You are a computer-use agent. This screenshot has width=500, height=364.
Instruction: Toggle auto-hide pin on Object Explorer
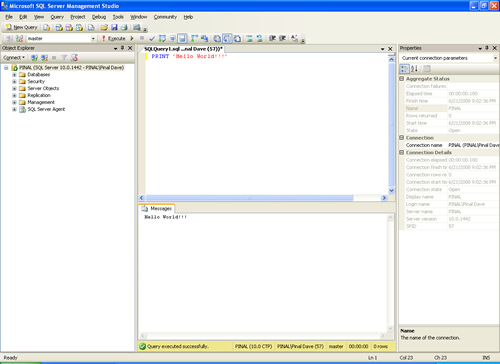click(x=123, y=48)
